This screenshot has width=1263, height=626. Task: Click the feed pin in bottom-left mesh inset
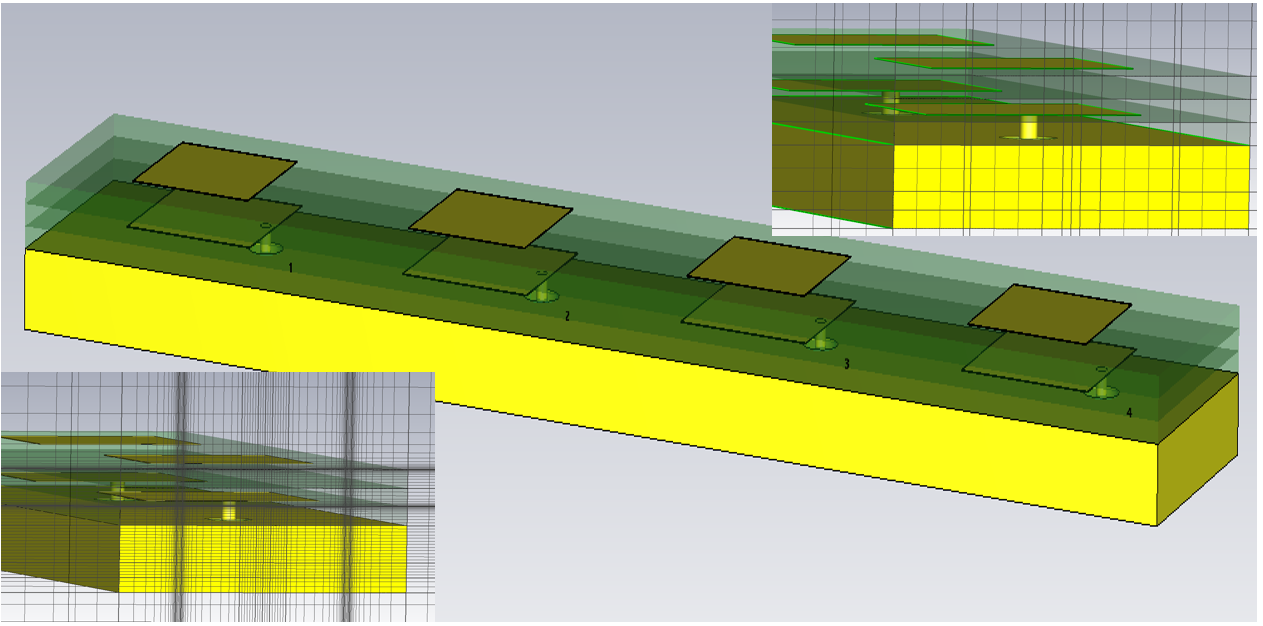[x=229, y=511]
